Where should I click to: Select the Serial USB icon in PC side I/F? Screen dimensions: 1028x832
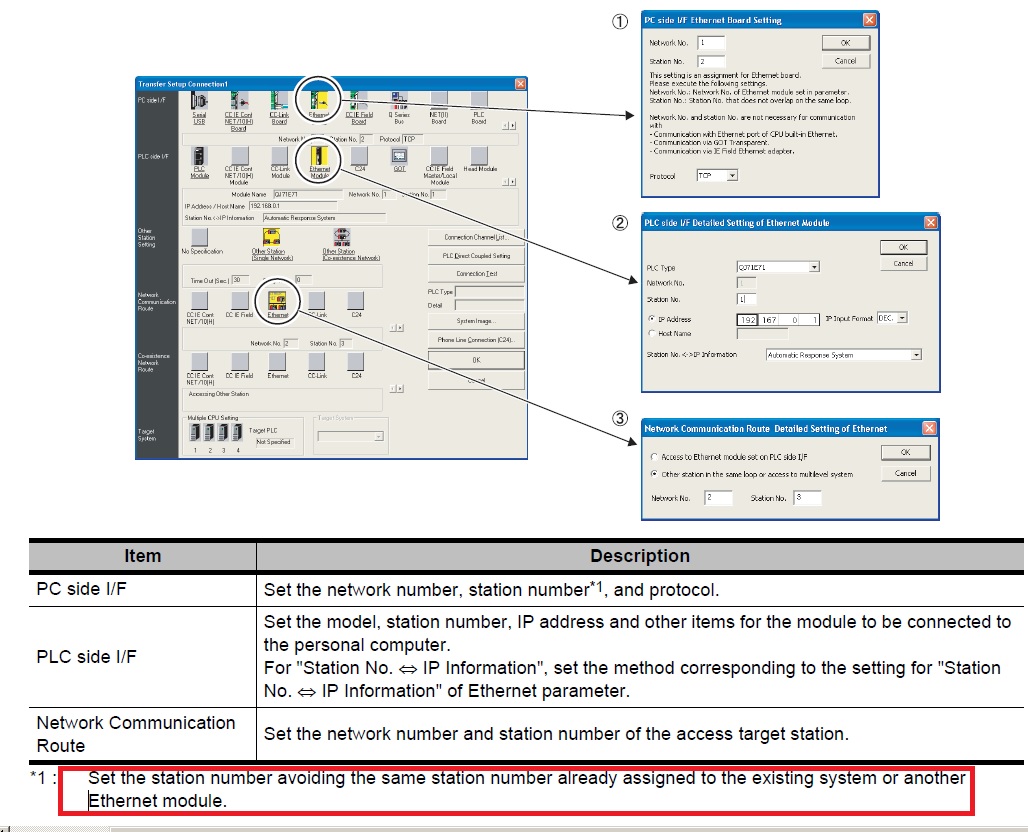[199, 103]
